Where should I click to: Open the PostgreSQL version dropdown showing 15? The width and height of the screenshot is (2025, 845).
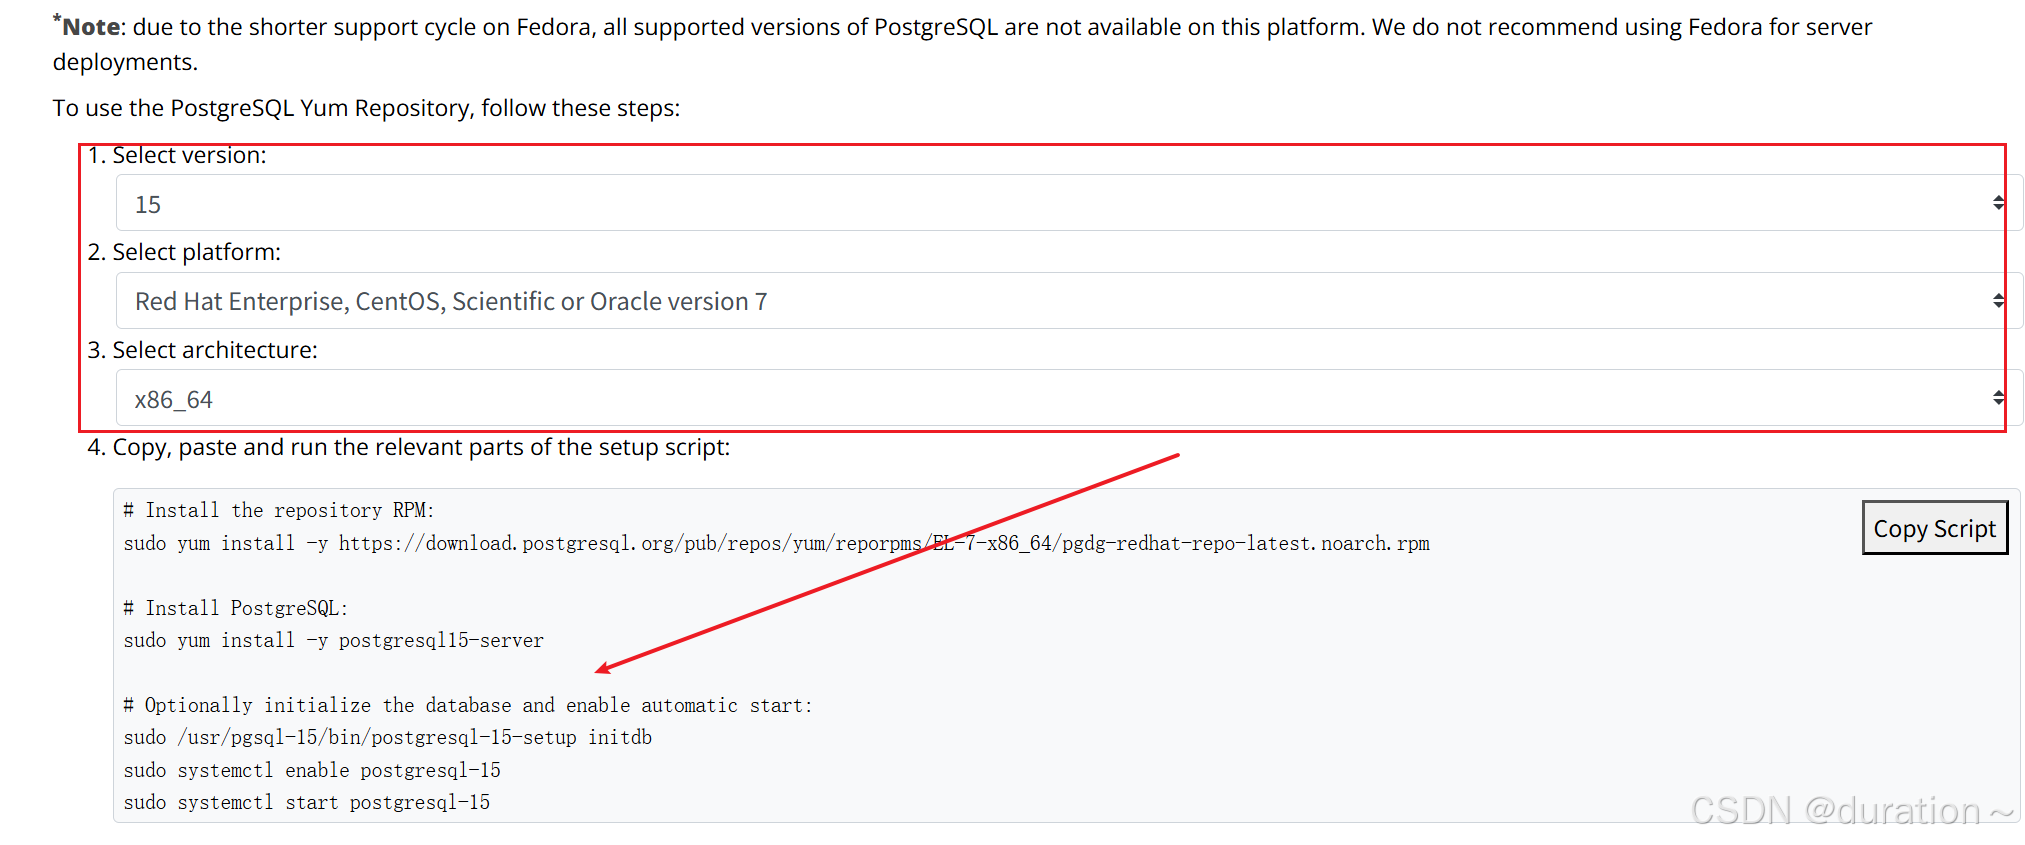(x=1069, y=203)
